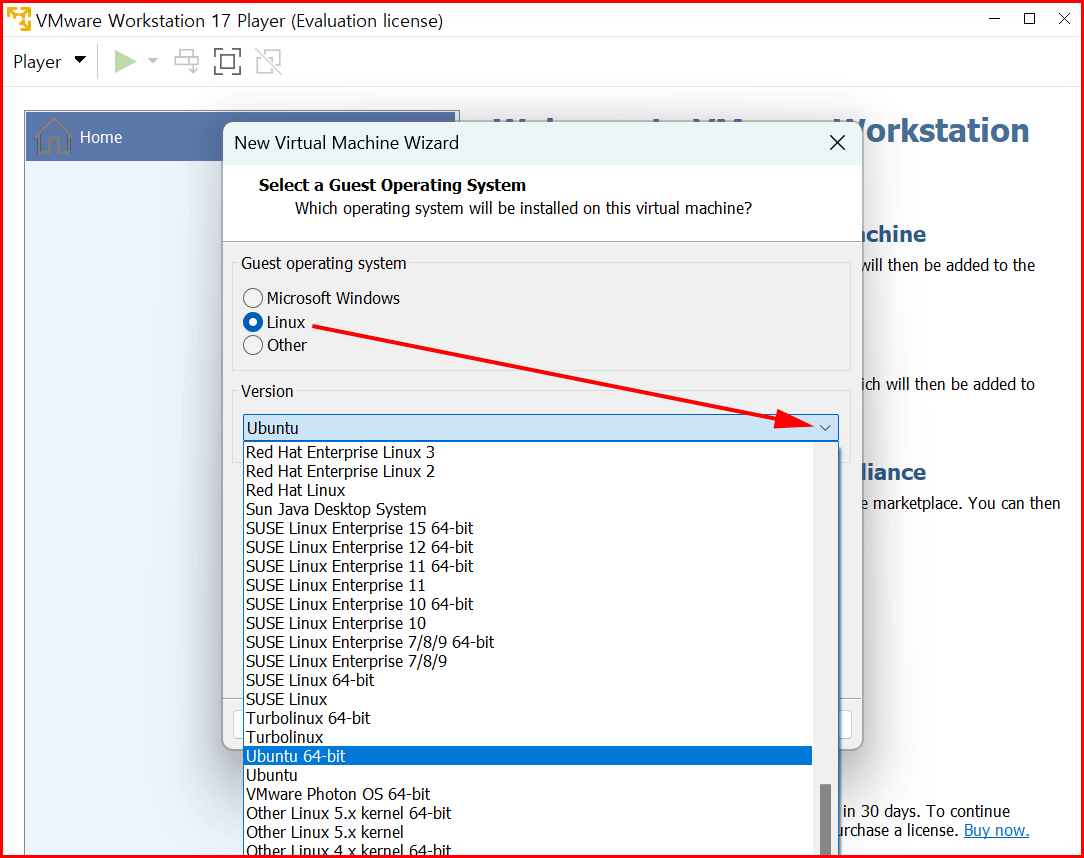Minimize the VMware Player window
The width and height of the screenshot is (1084, 858).
[995, 19]
